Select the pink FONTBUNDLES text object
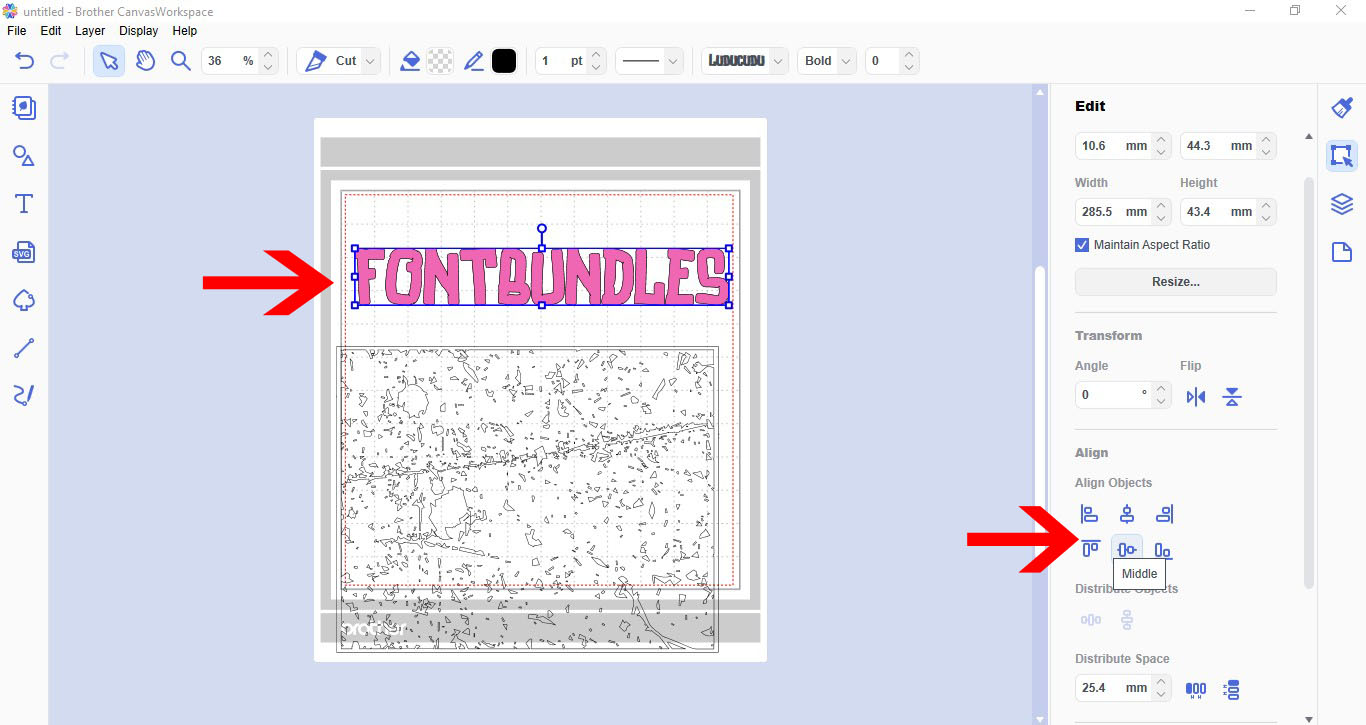 pyautogui.click(x=542, y=277)
